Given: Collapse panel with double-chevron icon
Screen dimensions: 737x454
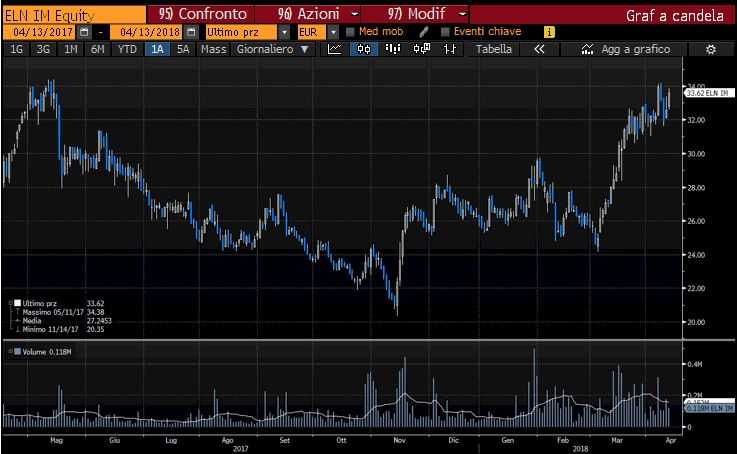Looking at the screenshot, I should (539, 49).
